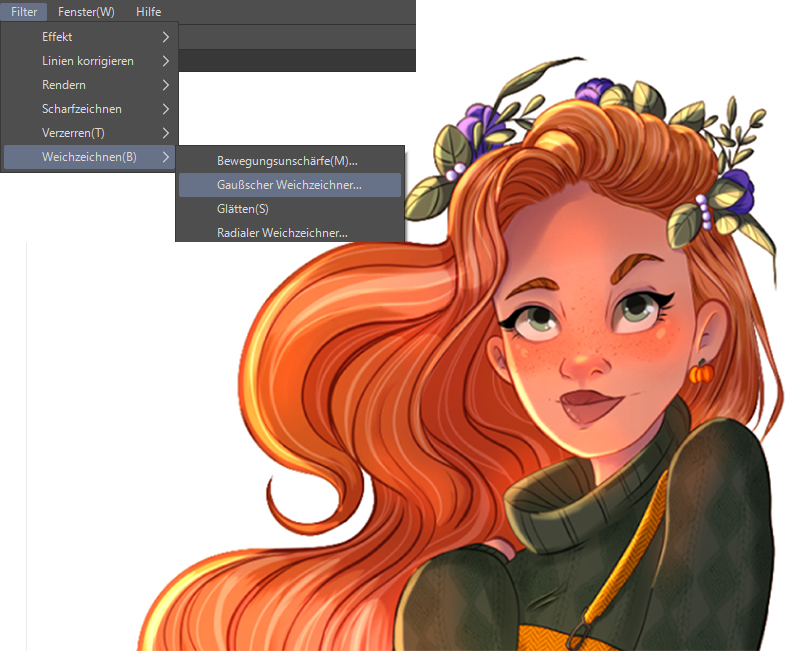This screenshot has height=651, width=800.
Task: Open the Filter menu in menu bar
Action: 24,12
